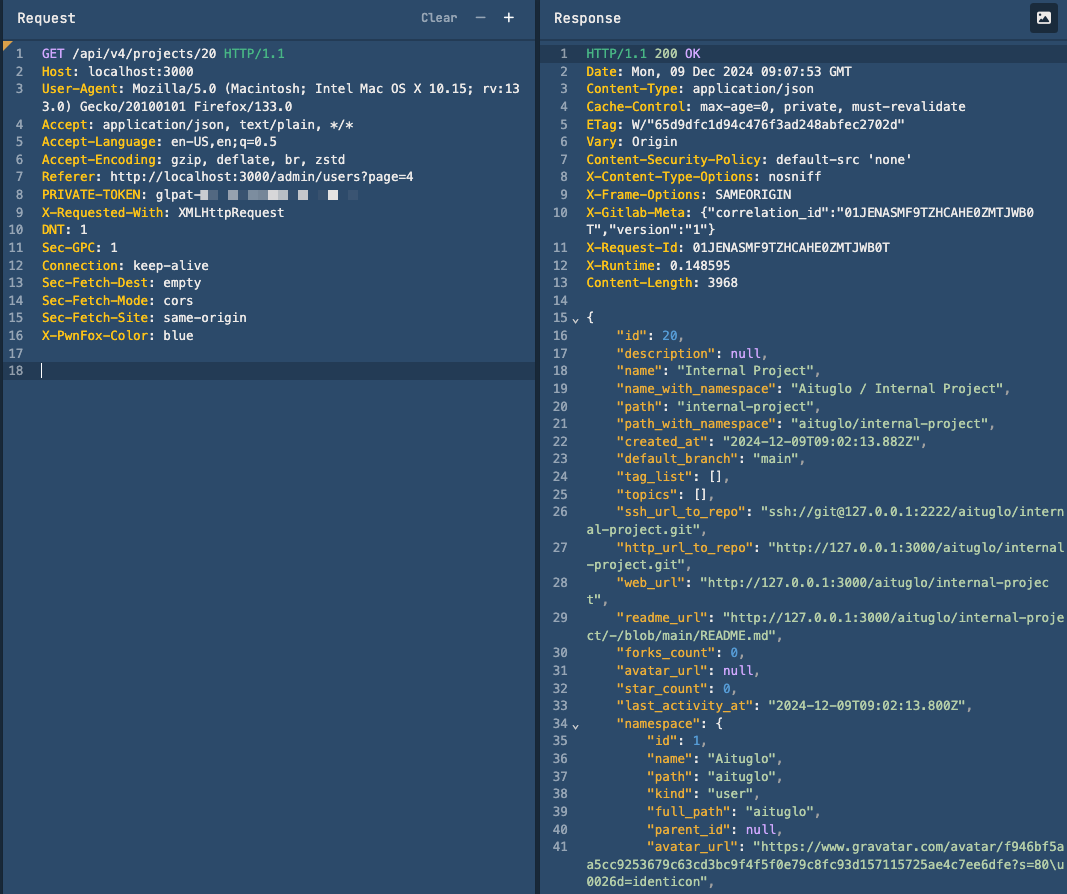Image resolution: width=1067 pixels, height=894 pixels.
Task: Click the Response panel title
Action: [587, 18]
